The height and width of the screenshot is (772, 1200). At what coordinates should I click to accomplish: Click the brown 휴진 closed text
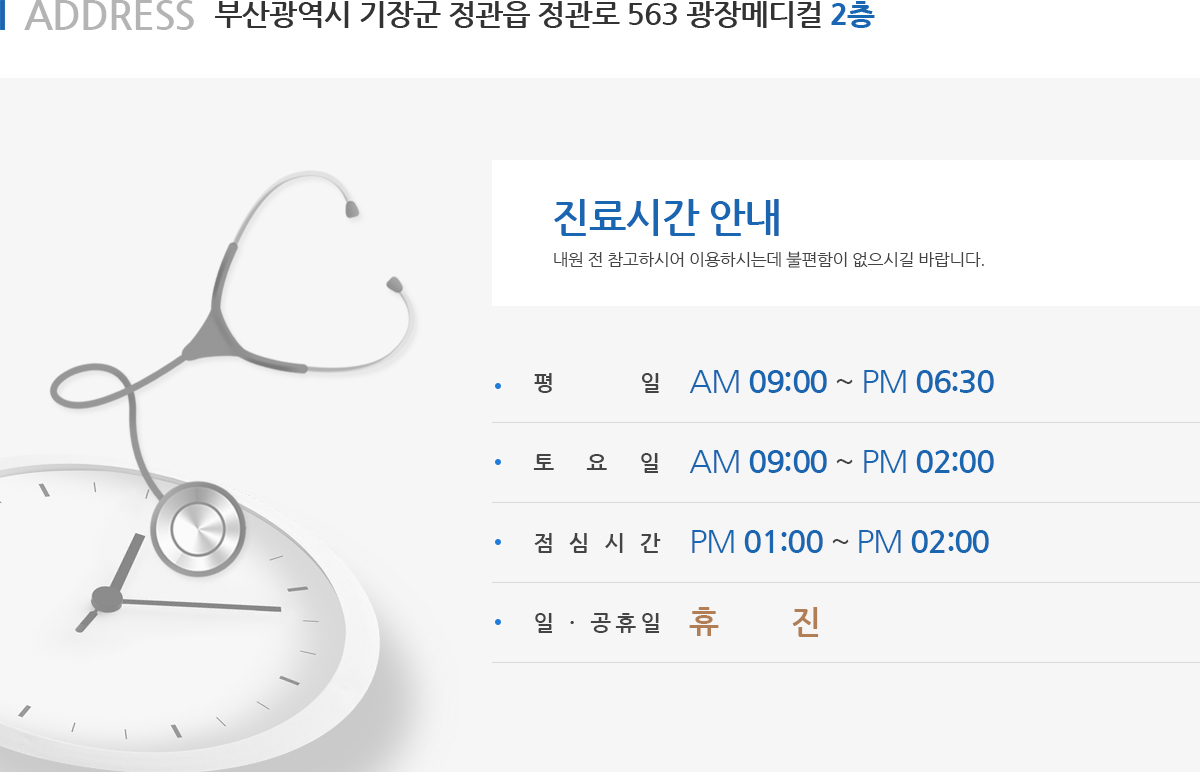[755, 622]
